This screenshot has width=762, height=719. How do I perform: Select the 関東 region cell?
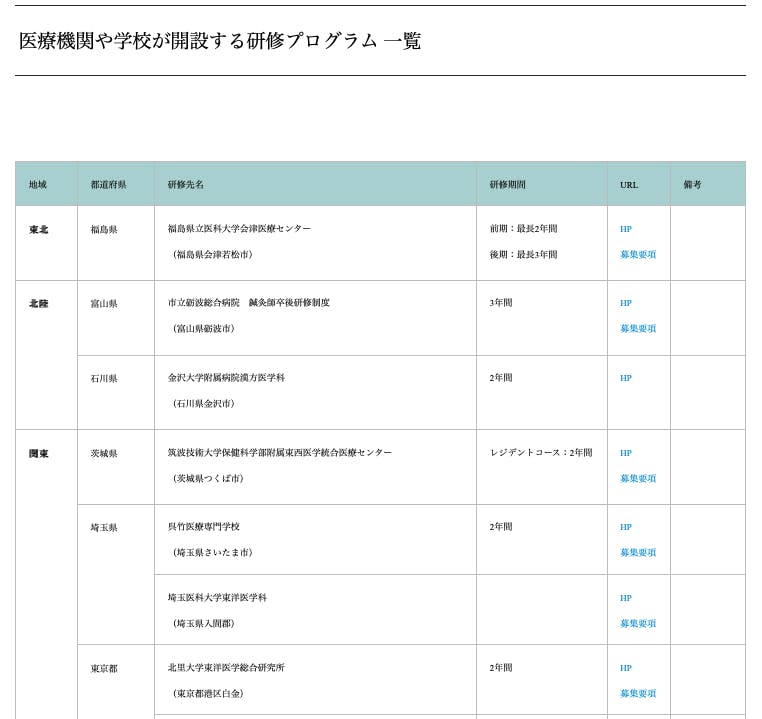38,454
